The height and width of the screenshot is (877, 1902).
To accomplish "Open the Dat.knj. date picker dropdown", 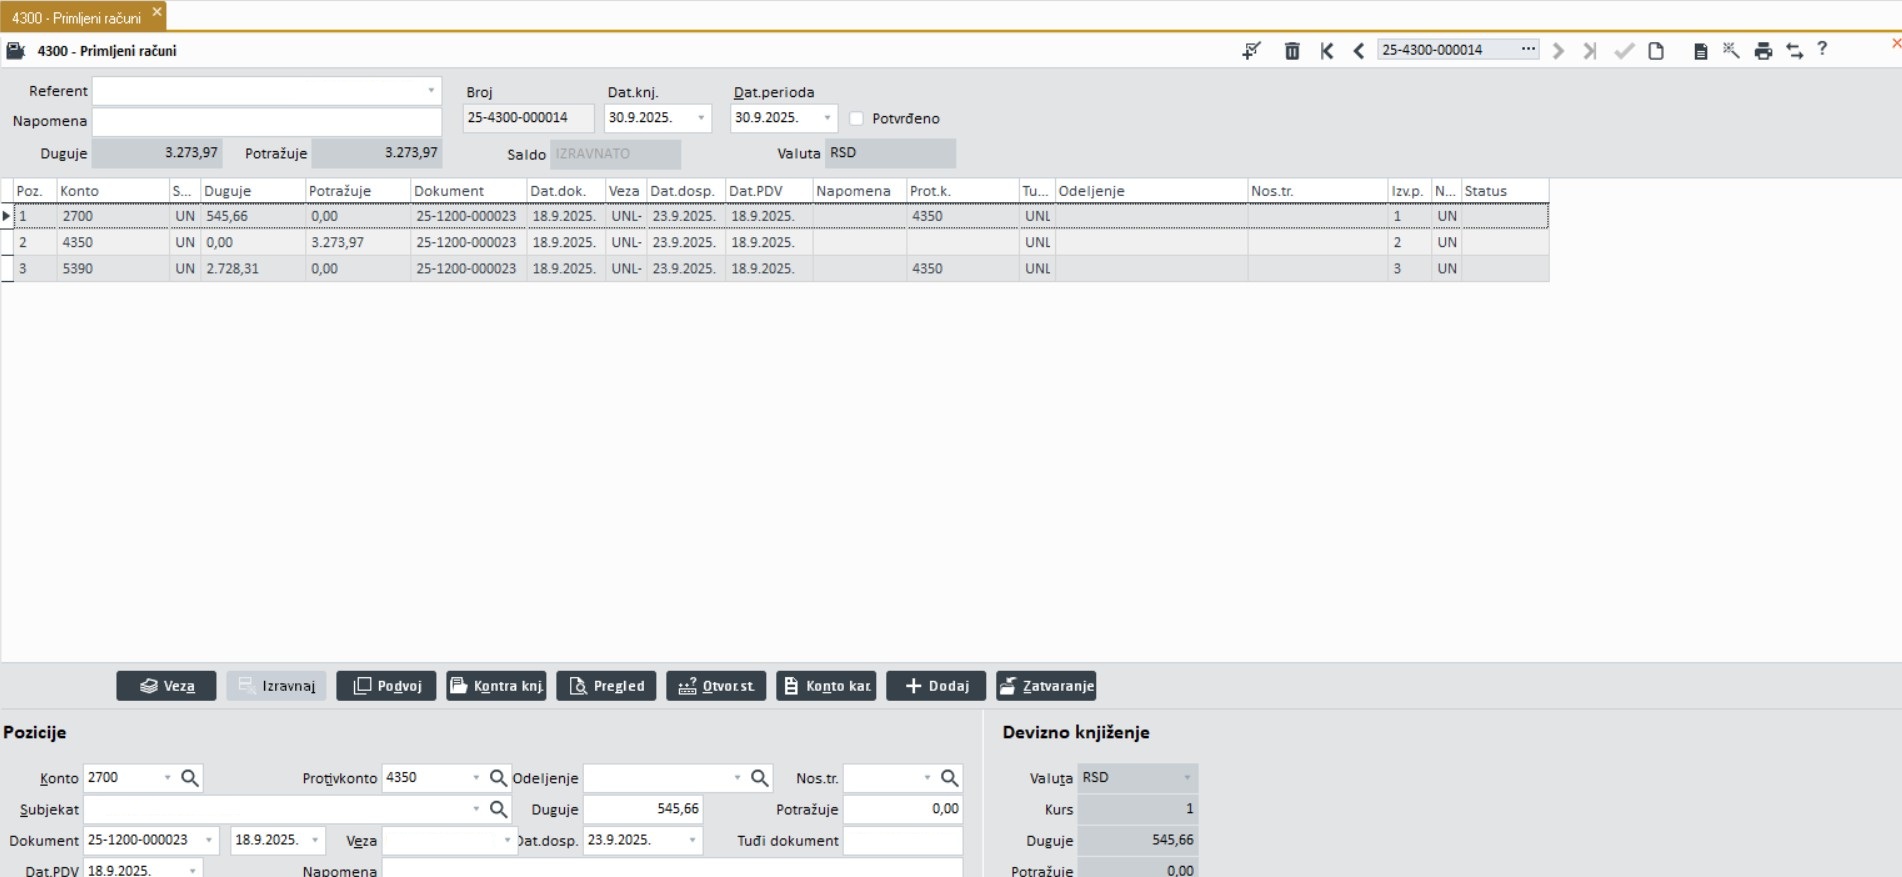I will [x=701, y=118].
